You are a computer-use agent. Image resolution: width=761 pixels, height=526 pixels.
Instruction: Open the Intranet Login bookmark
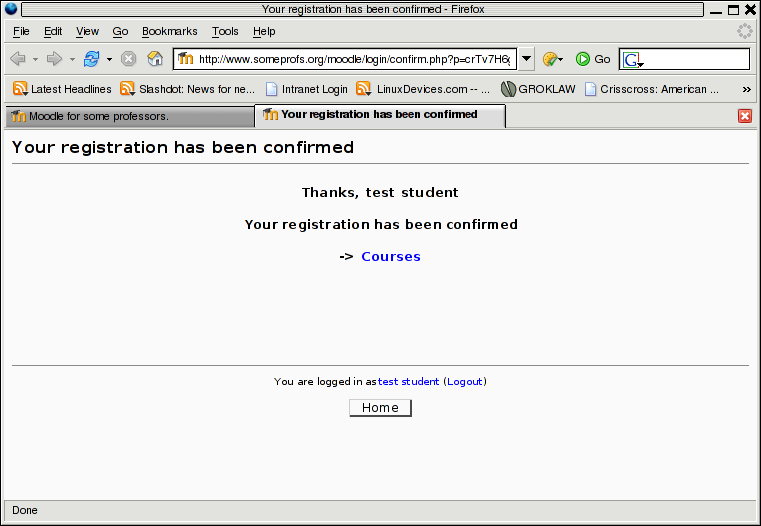tap(307, 89)
